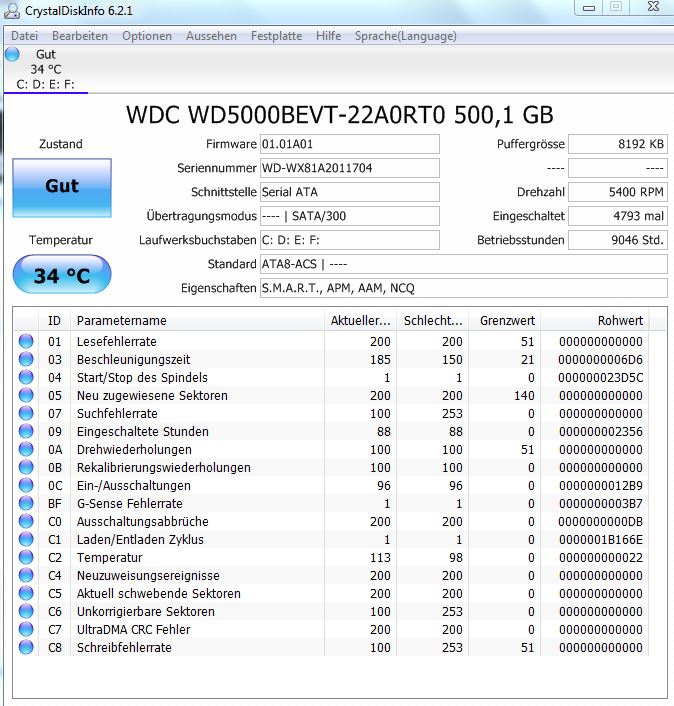Click the Zustand label above the health button
The height and width of the screenshot is (706, 674).
tap(61, 144)
